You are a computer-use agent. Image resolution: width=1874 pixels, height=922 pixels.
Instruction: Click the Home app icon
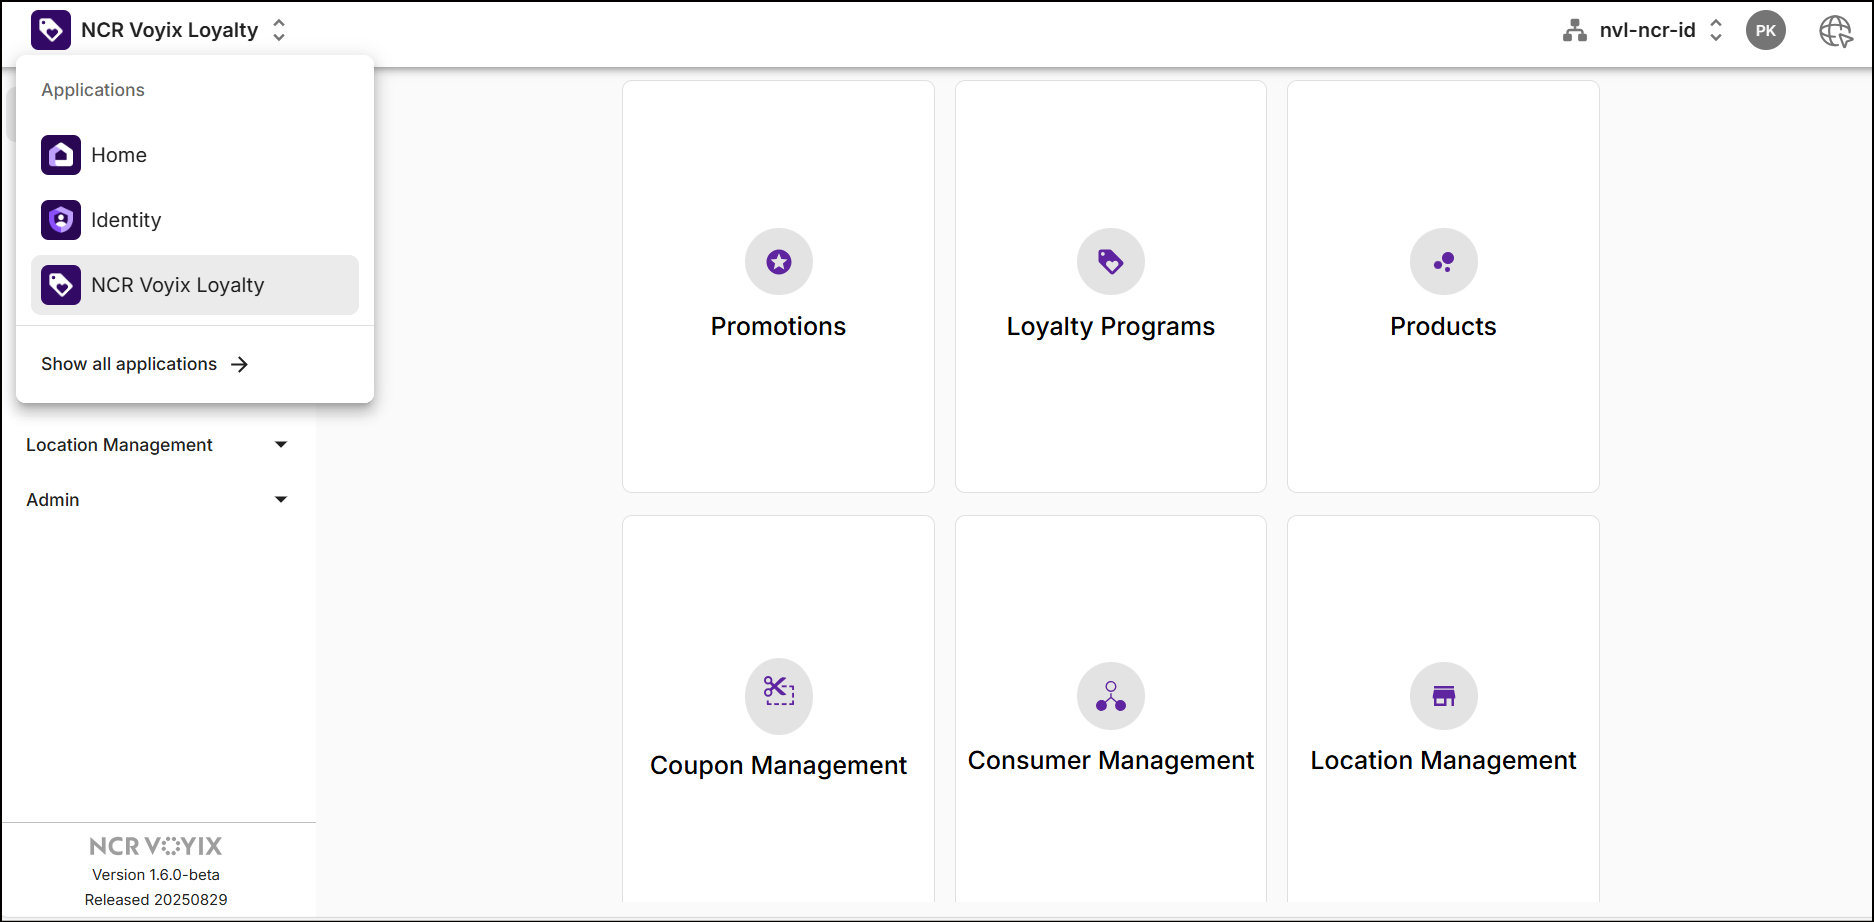tap(61, 155)
